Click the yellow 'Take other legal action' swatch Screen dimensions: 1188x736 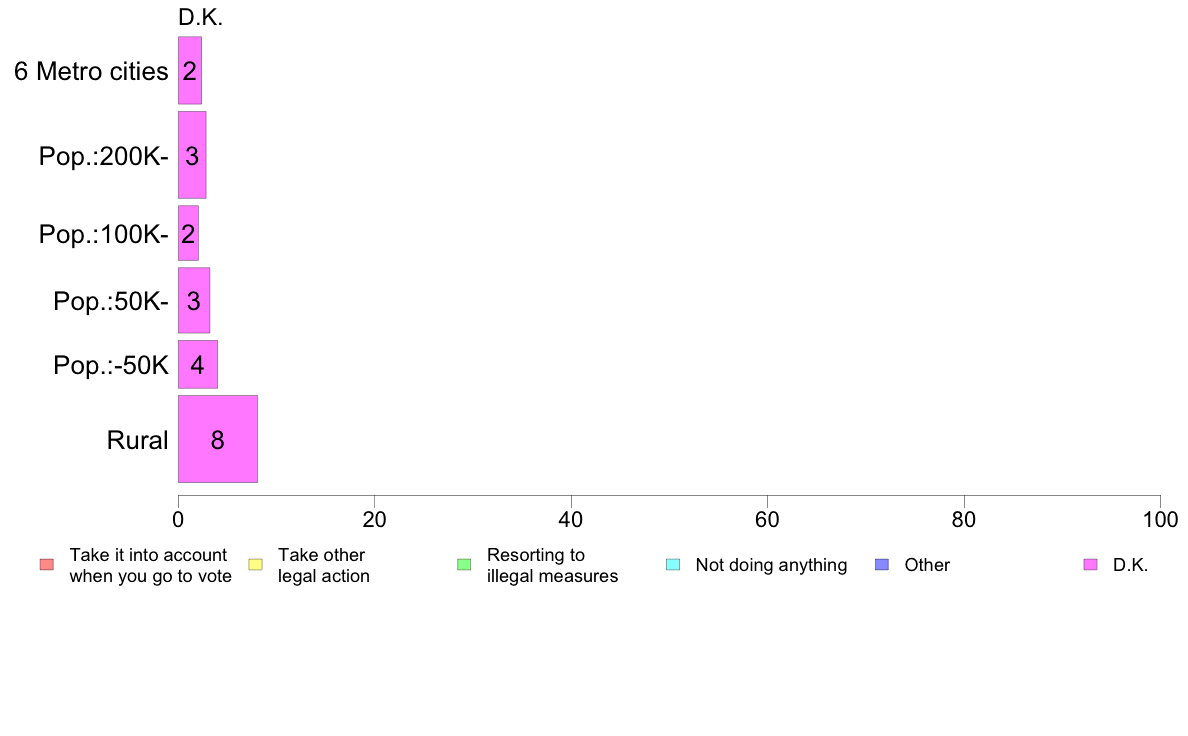pos(255,565)
